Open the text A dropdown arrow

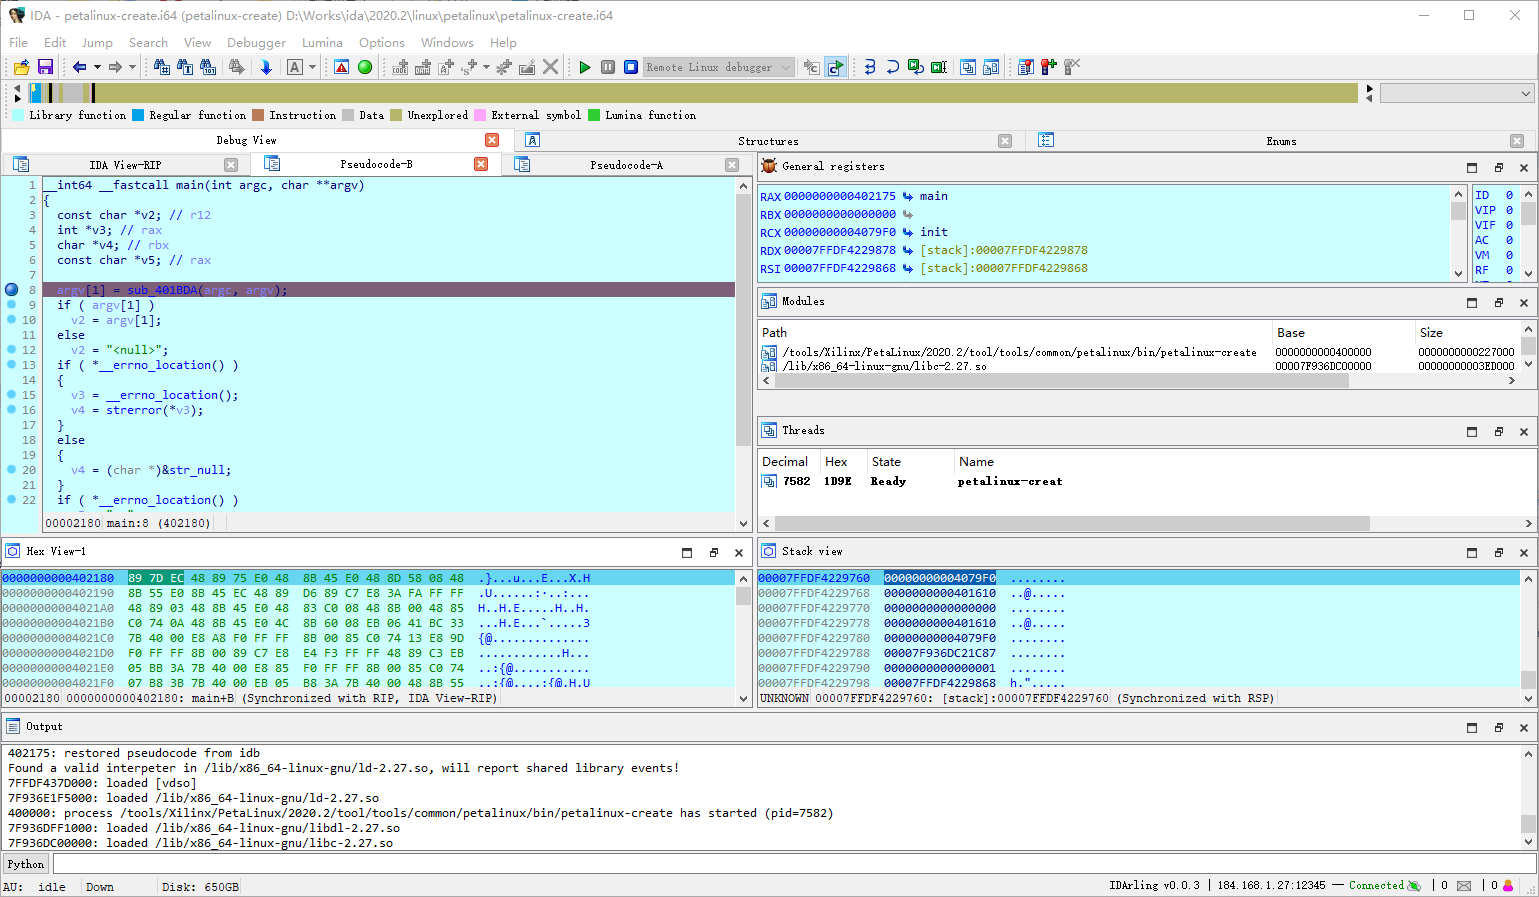point(312,67)
